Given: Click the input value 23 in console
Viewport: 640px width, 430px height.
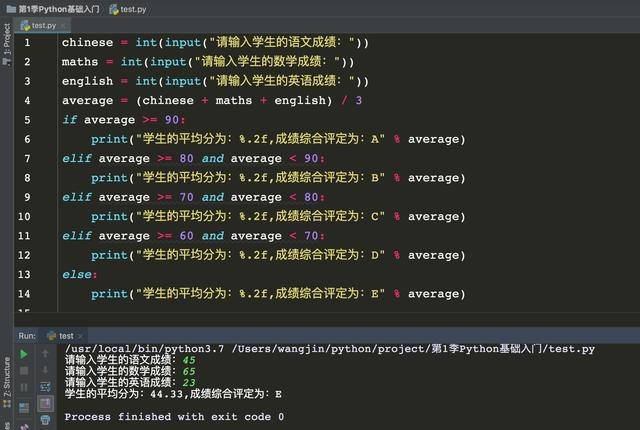Looking at the screenshot, I should coord(189,382).
